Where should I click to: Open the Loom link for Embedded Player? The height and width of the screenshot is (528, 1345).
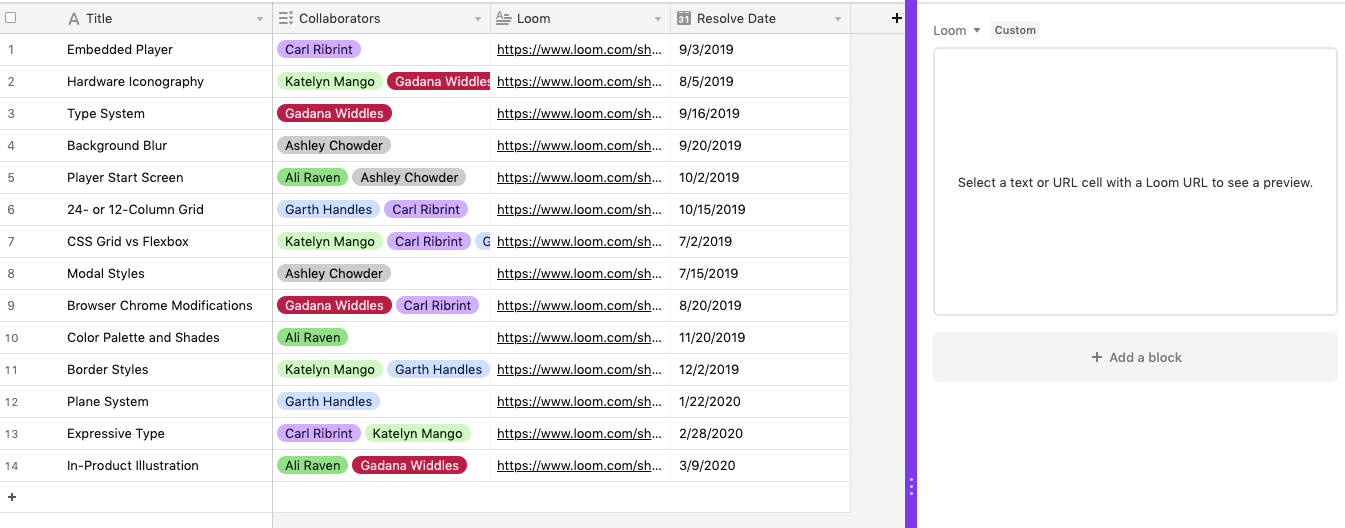pos(579,49)
